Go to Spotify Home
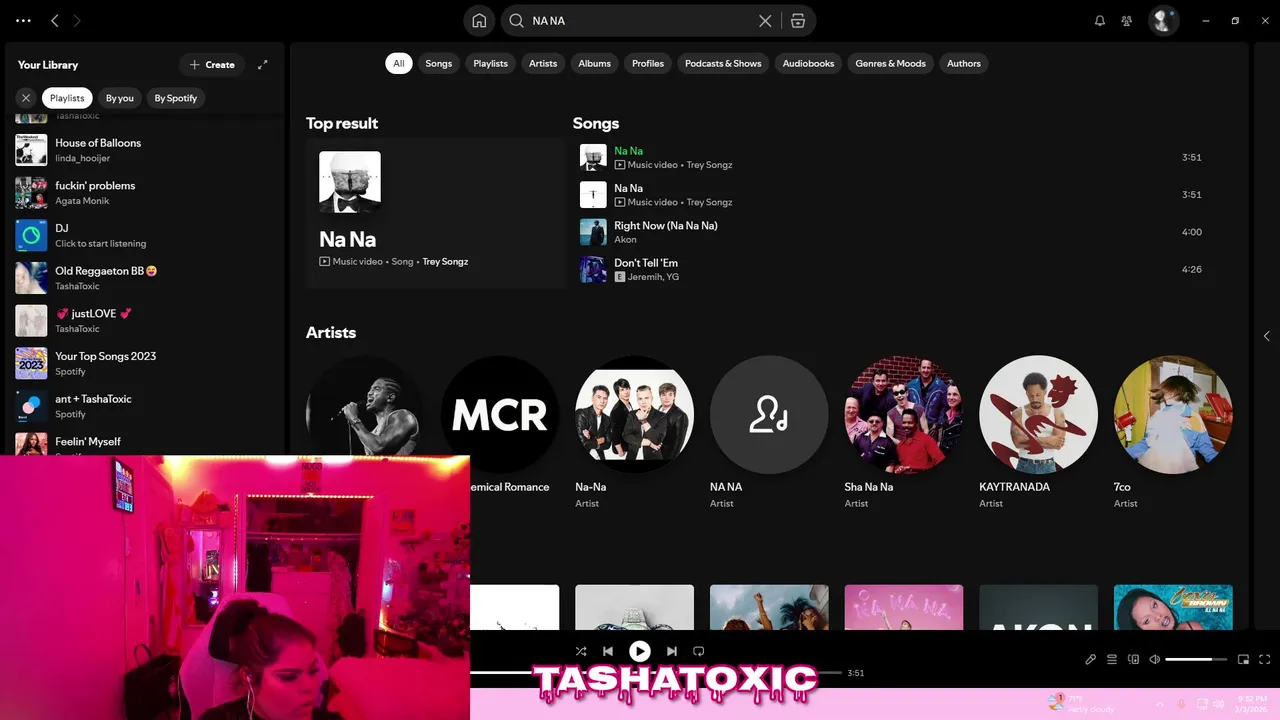Viewport: 1280px width, 720px height. tap(479, 20)
